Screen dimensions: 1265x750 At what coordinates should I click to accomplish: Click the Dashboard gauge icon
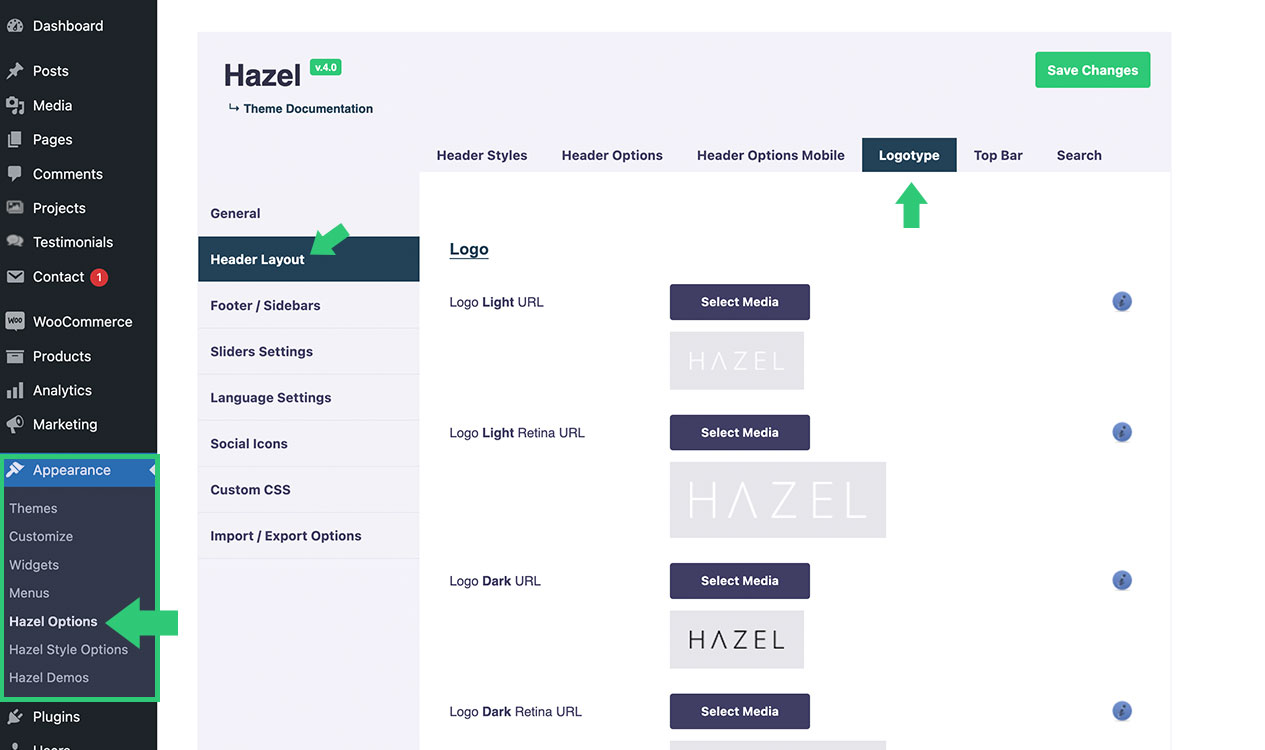[x=15, y=26]
